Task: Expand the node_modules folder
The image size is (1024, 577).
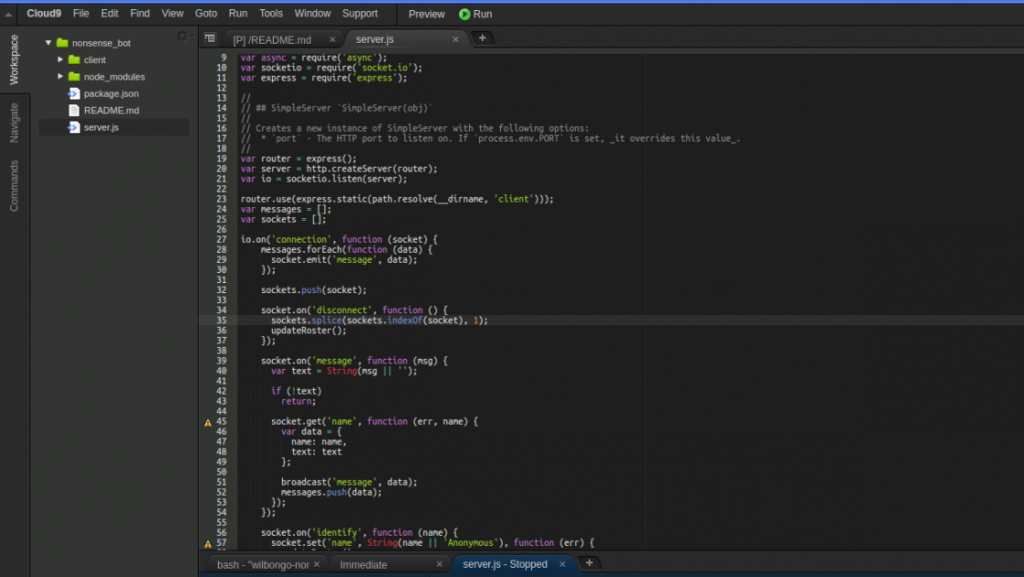Action: click(60, 76)
